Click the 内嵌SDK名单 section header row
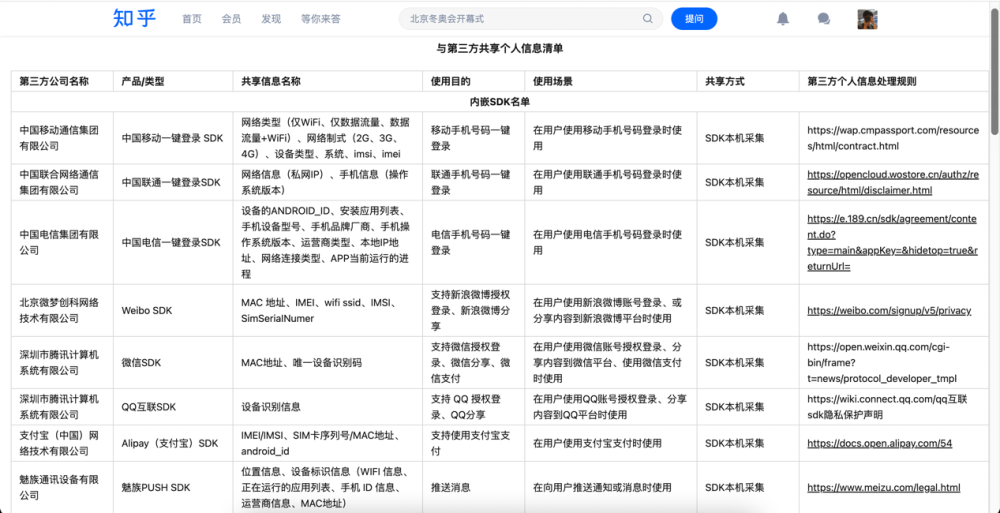This screenshot has height=513, width=1000. (x=500, y=101)
